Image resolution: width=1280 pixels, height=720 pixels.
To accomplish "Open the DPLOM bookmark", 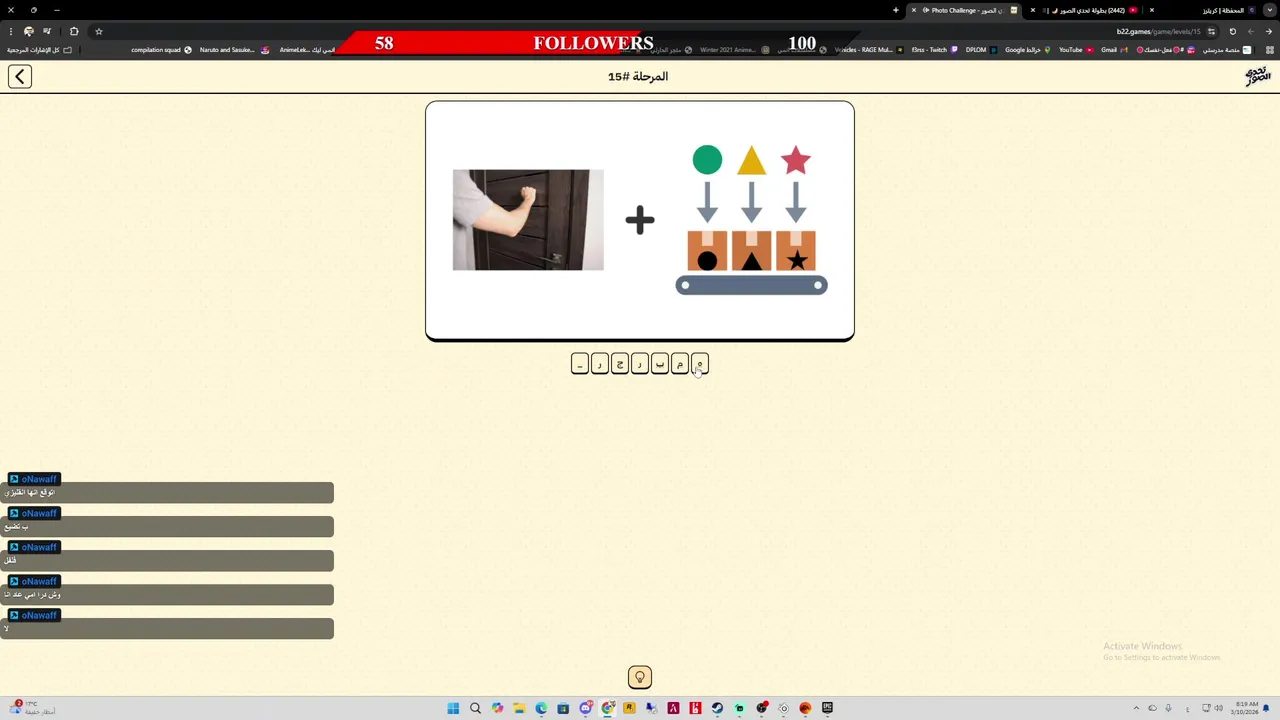I will (981, 50).
